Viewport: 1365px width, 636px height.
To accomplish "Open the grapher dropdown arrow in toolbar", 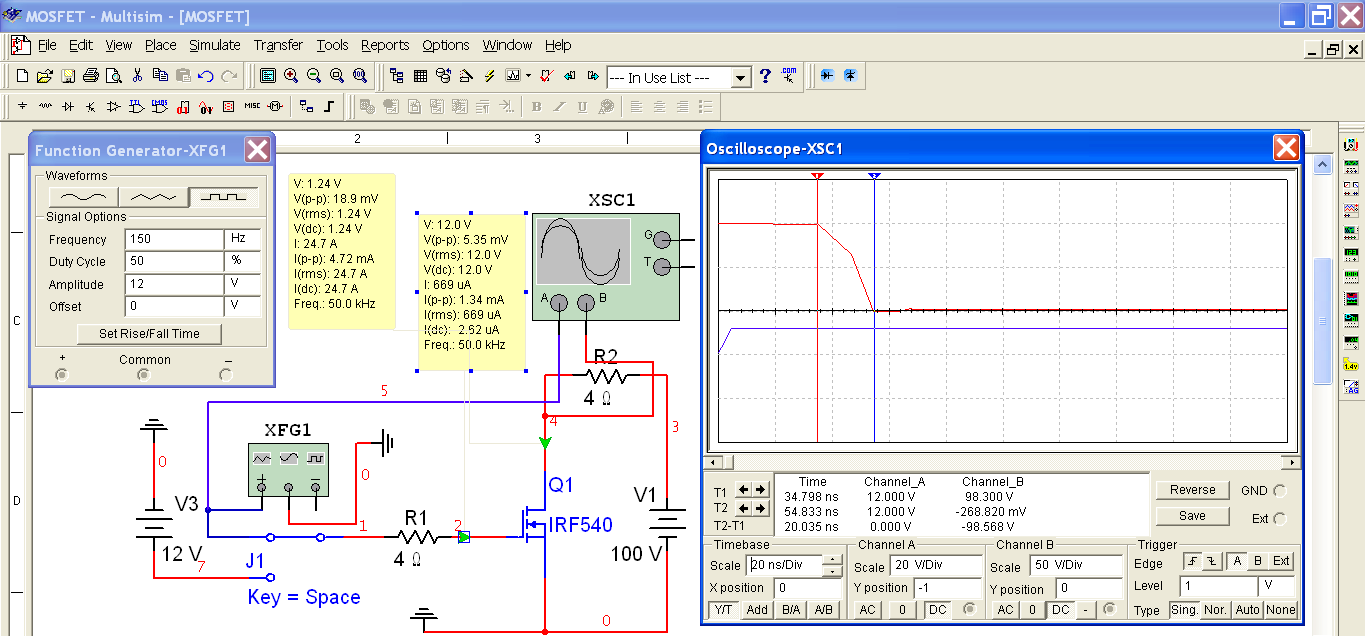I will tap(527, 76).
